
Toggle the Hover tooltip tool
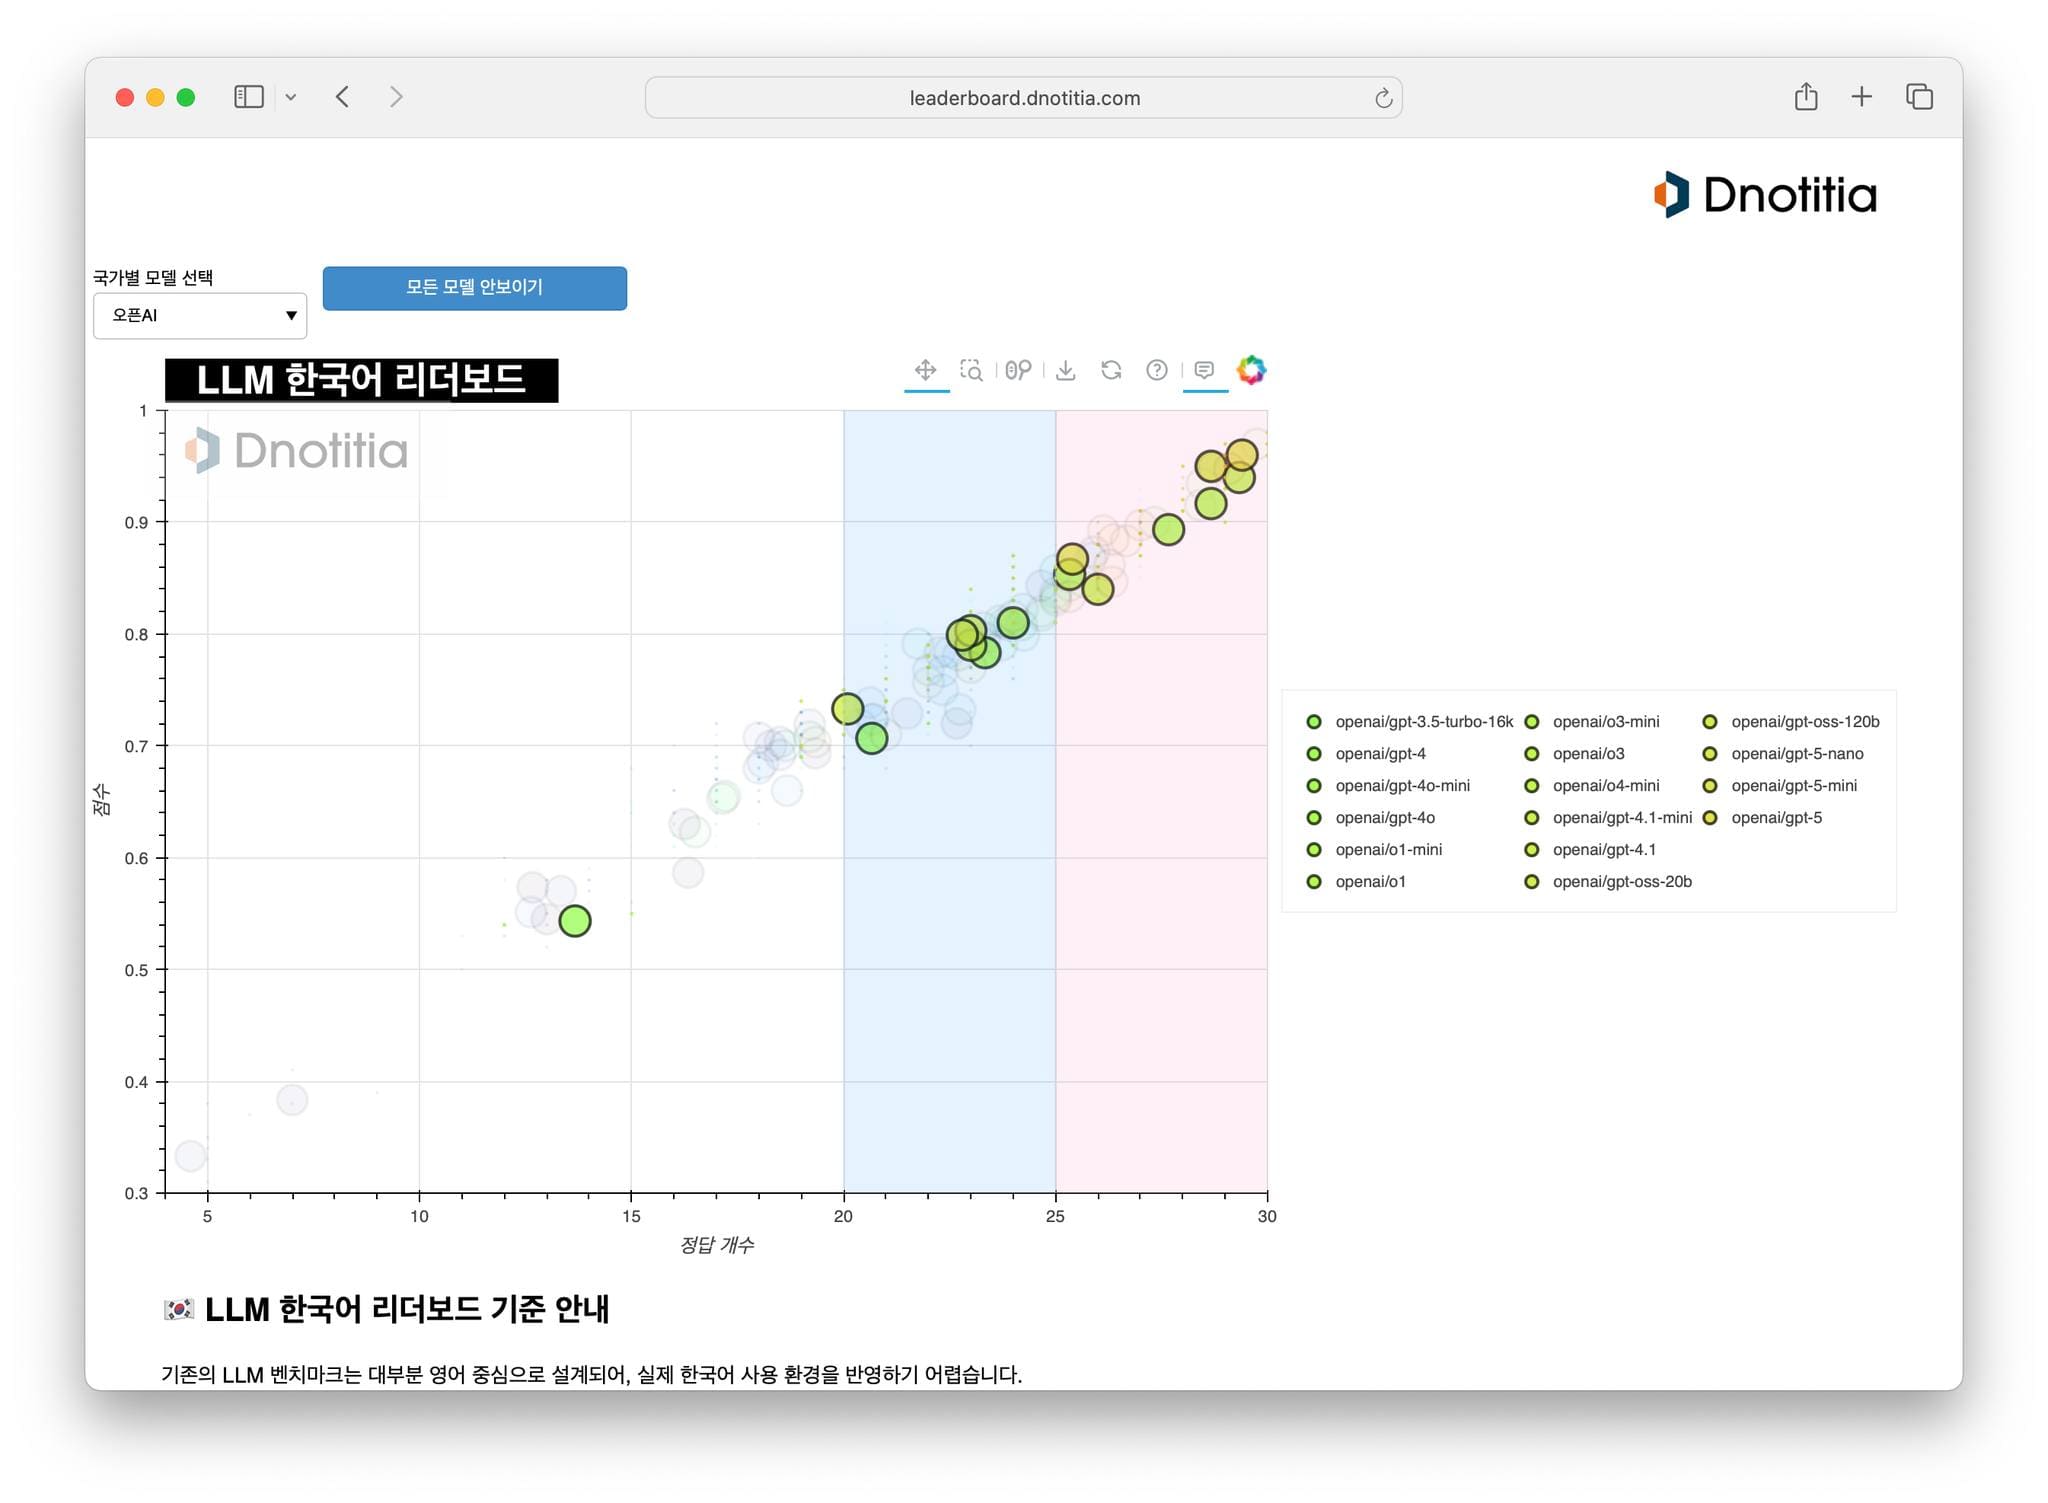coord(1205,371)
